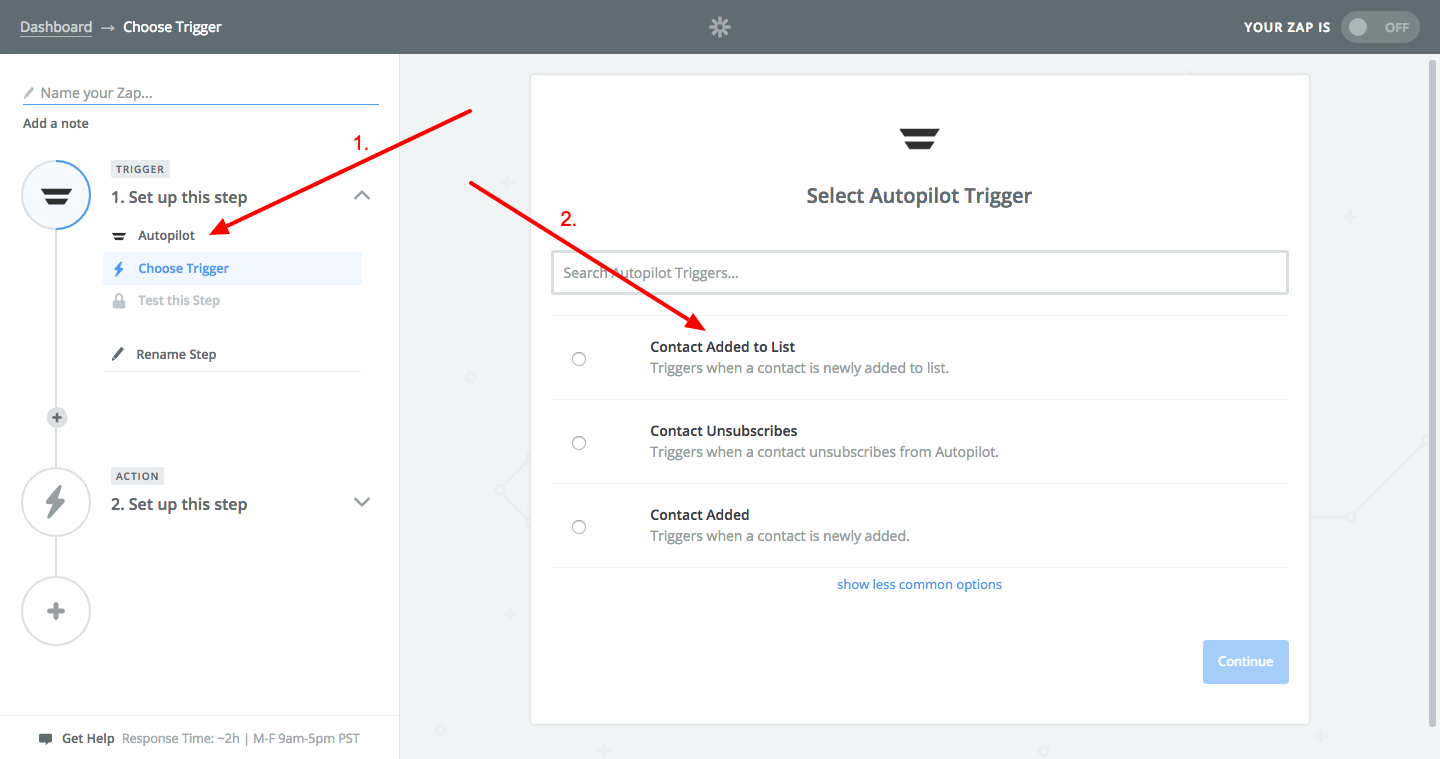Click the large plus circle to add step
Image resolution: width=1440 pixels, height=759 pixels.
coord(56,610)
